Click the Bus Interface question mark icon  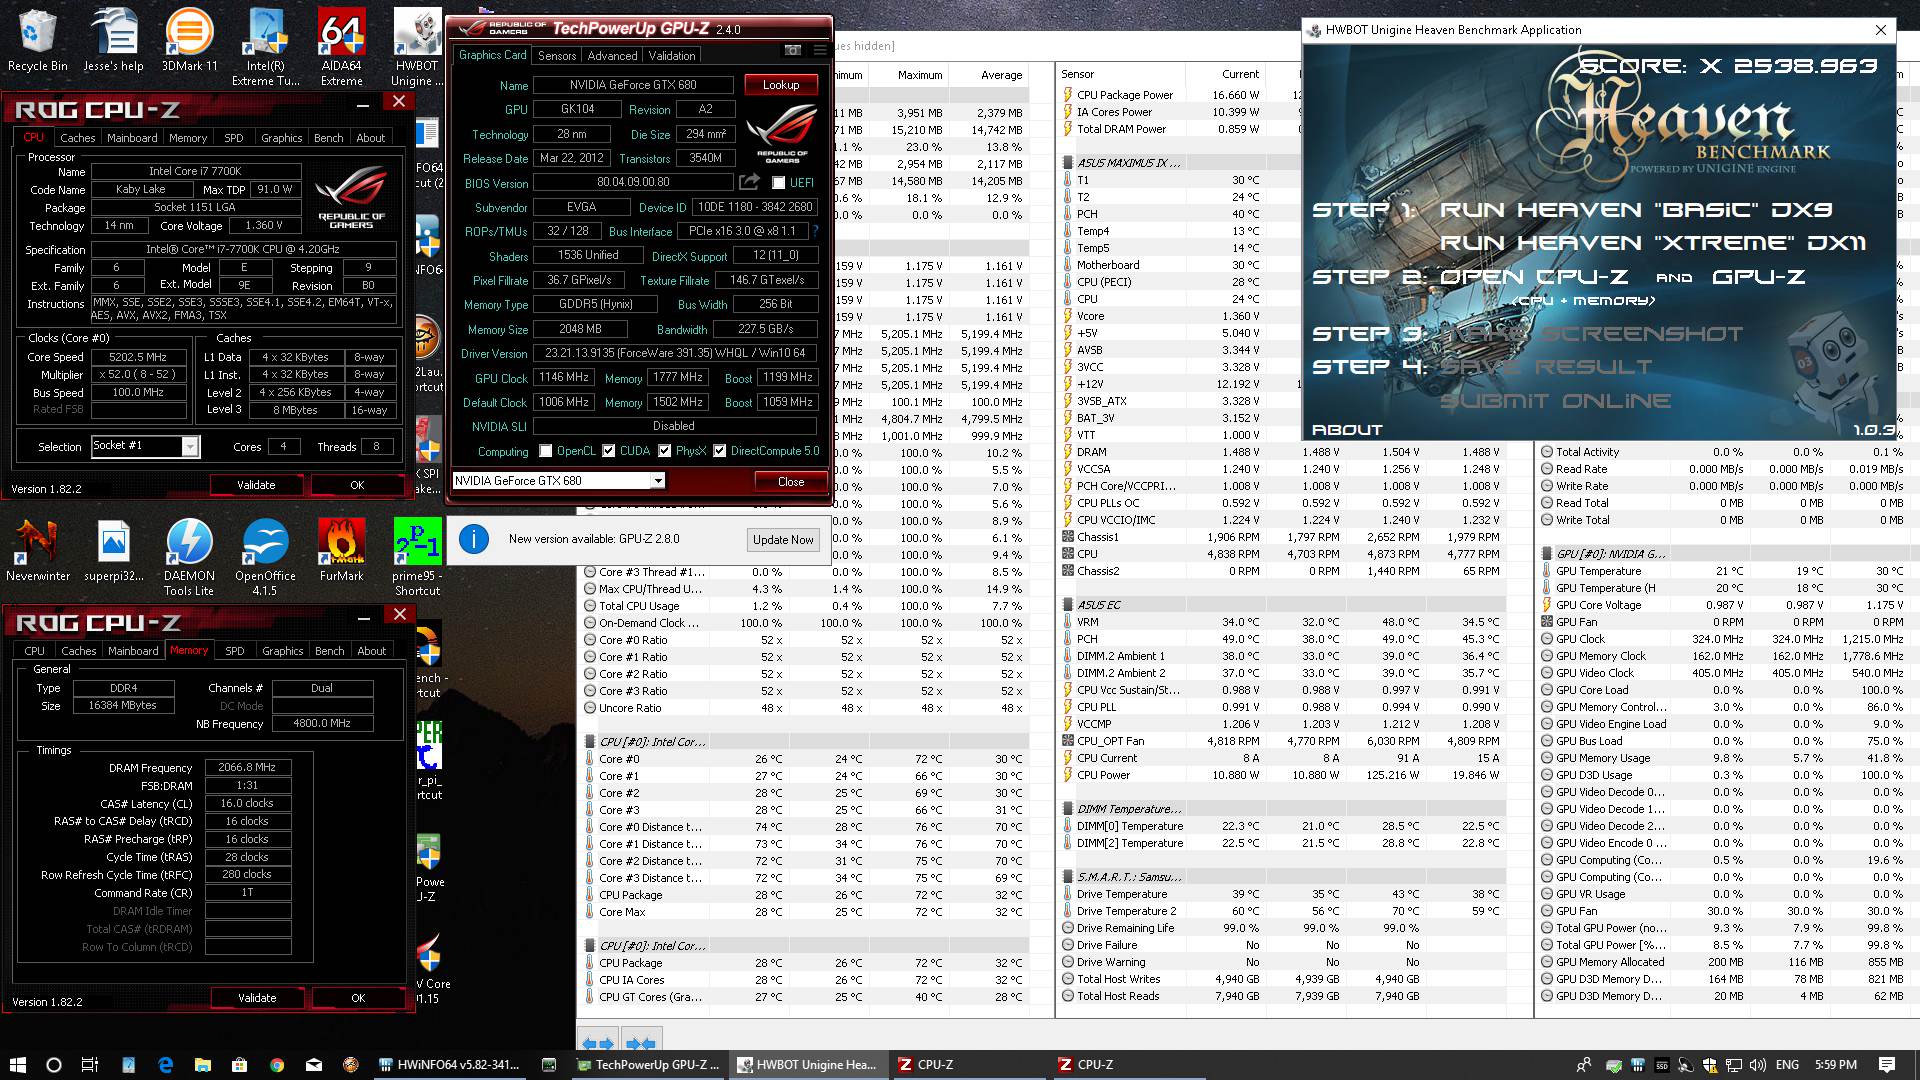[x=815, y=231]
